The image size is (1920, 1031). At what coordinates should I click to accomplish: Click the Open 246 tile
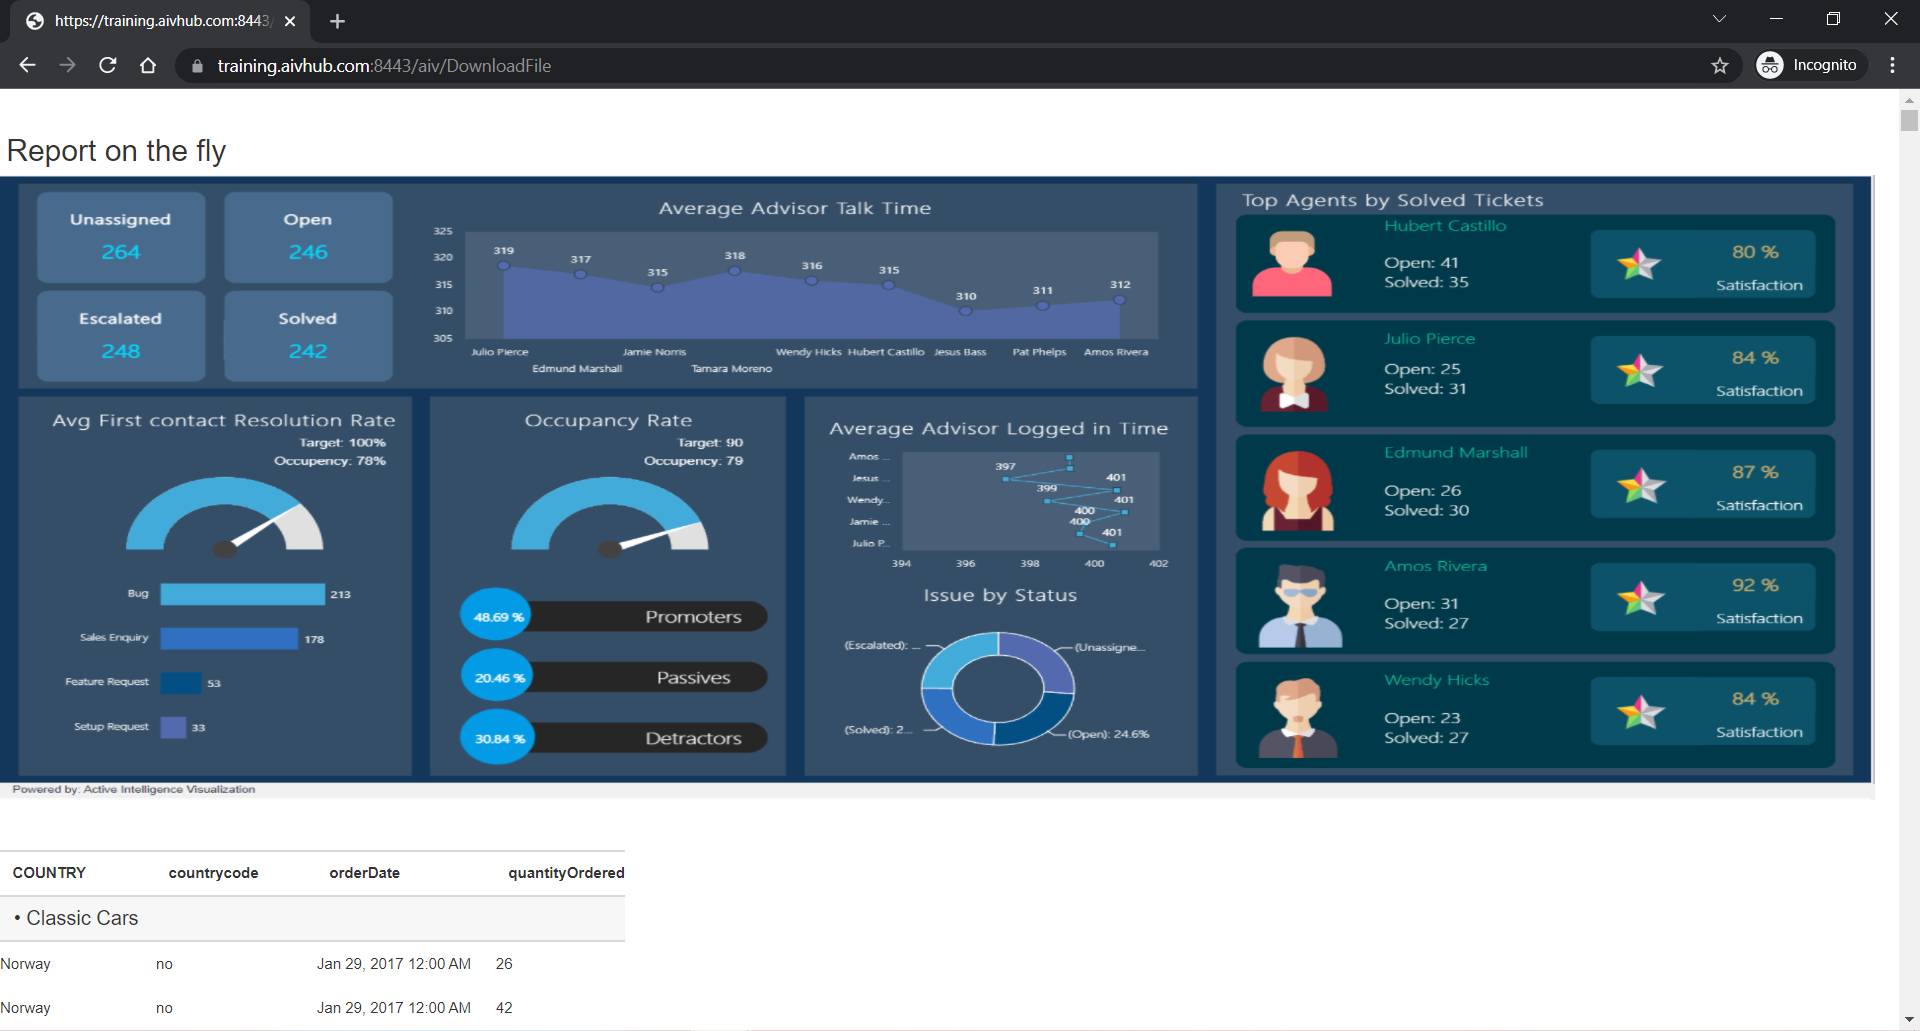(308, 237)
